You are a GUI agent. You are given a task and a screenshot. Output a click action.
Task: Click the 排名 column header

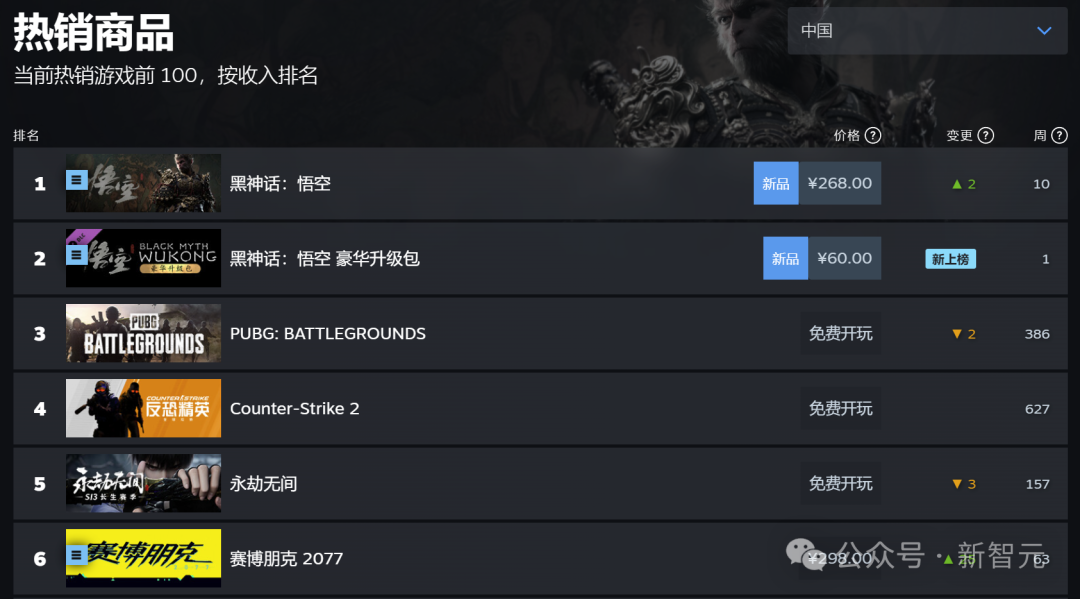[26, 136]
